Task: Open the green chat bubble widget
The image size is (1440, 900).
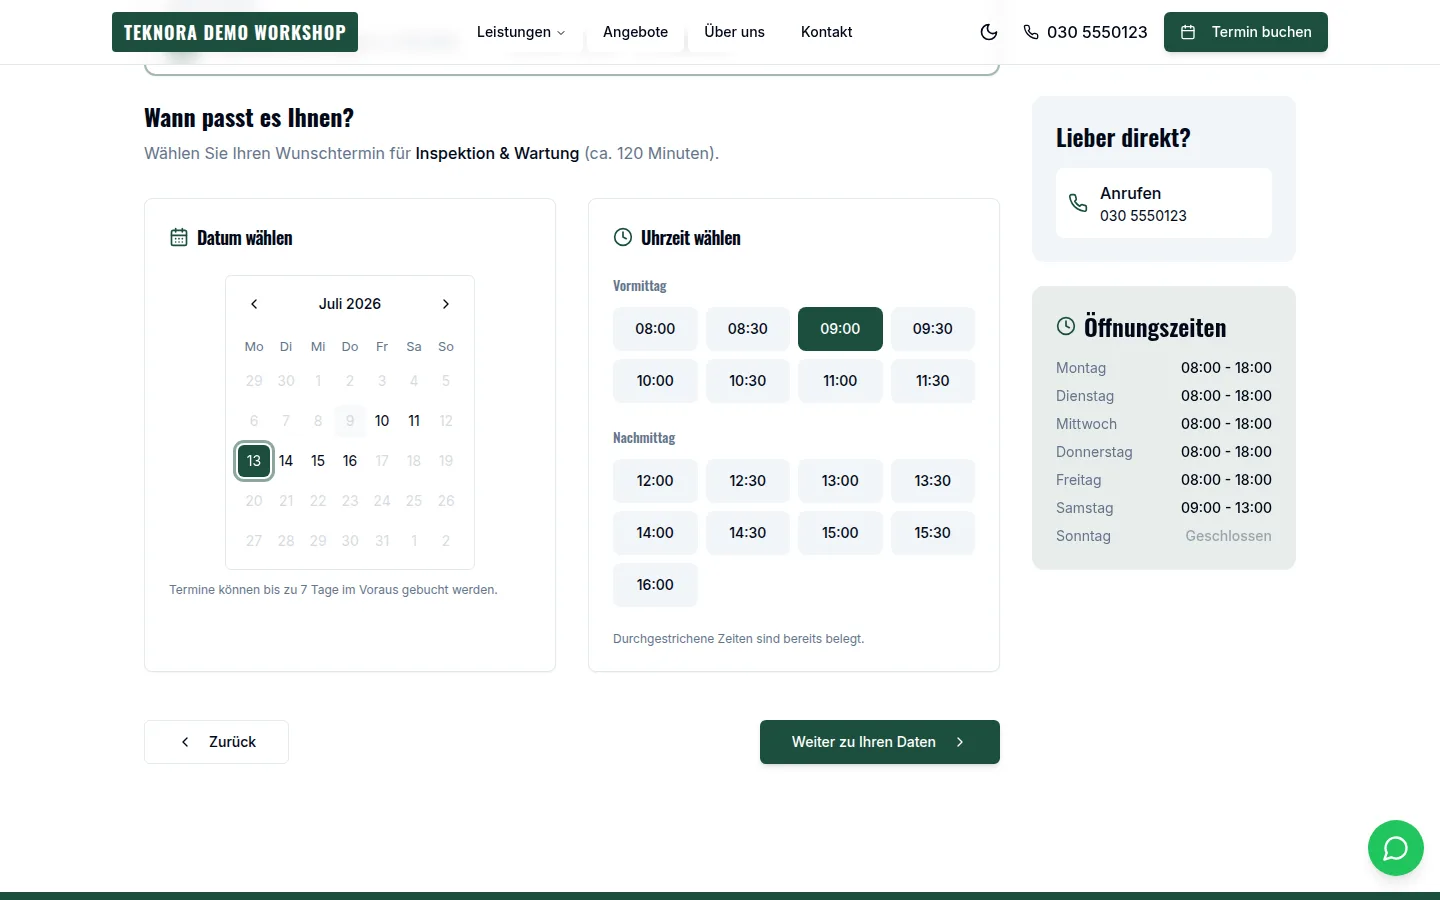Action: (x=1396, y=848)
